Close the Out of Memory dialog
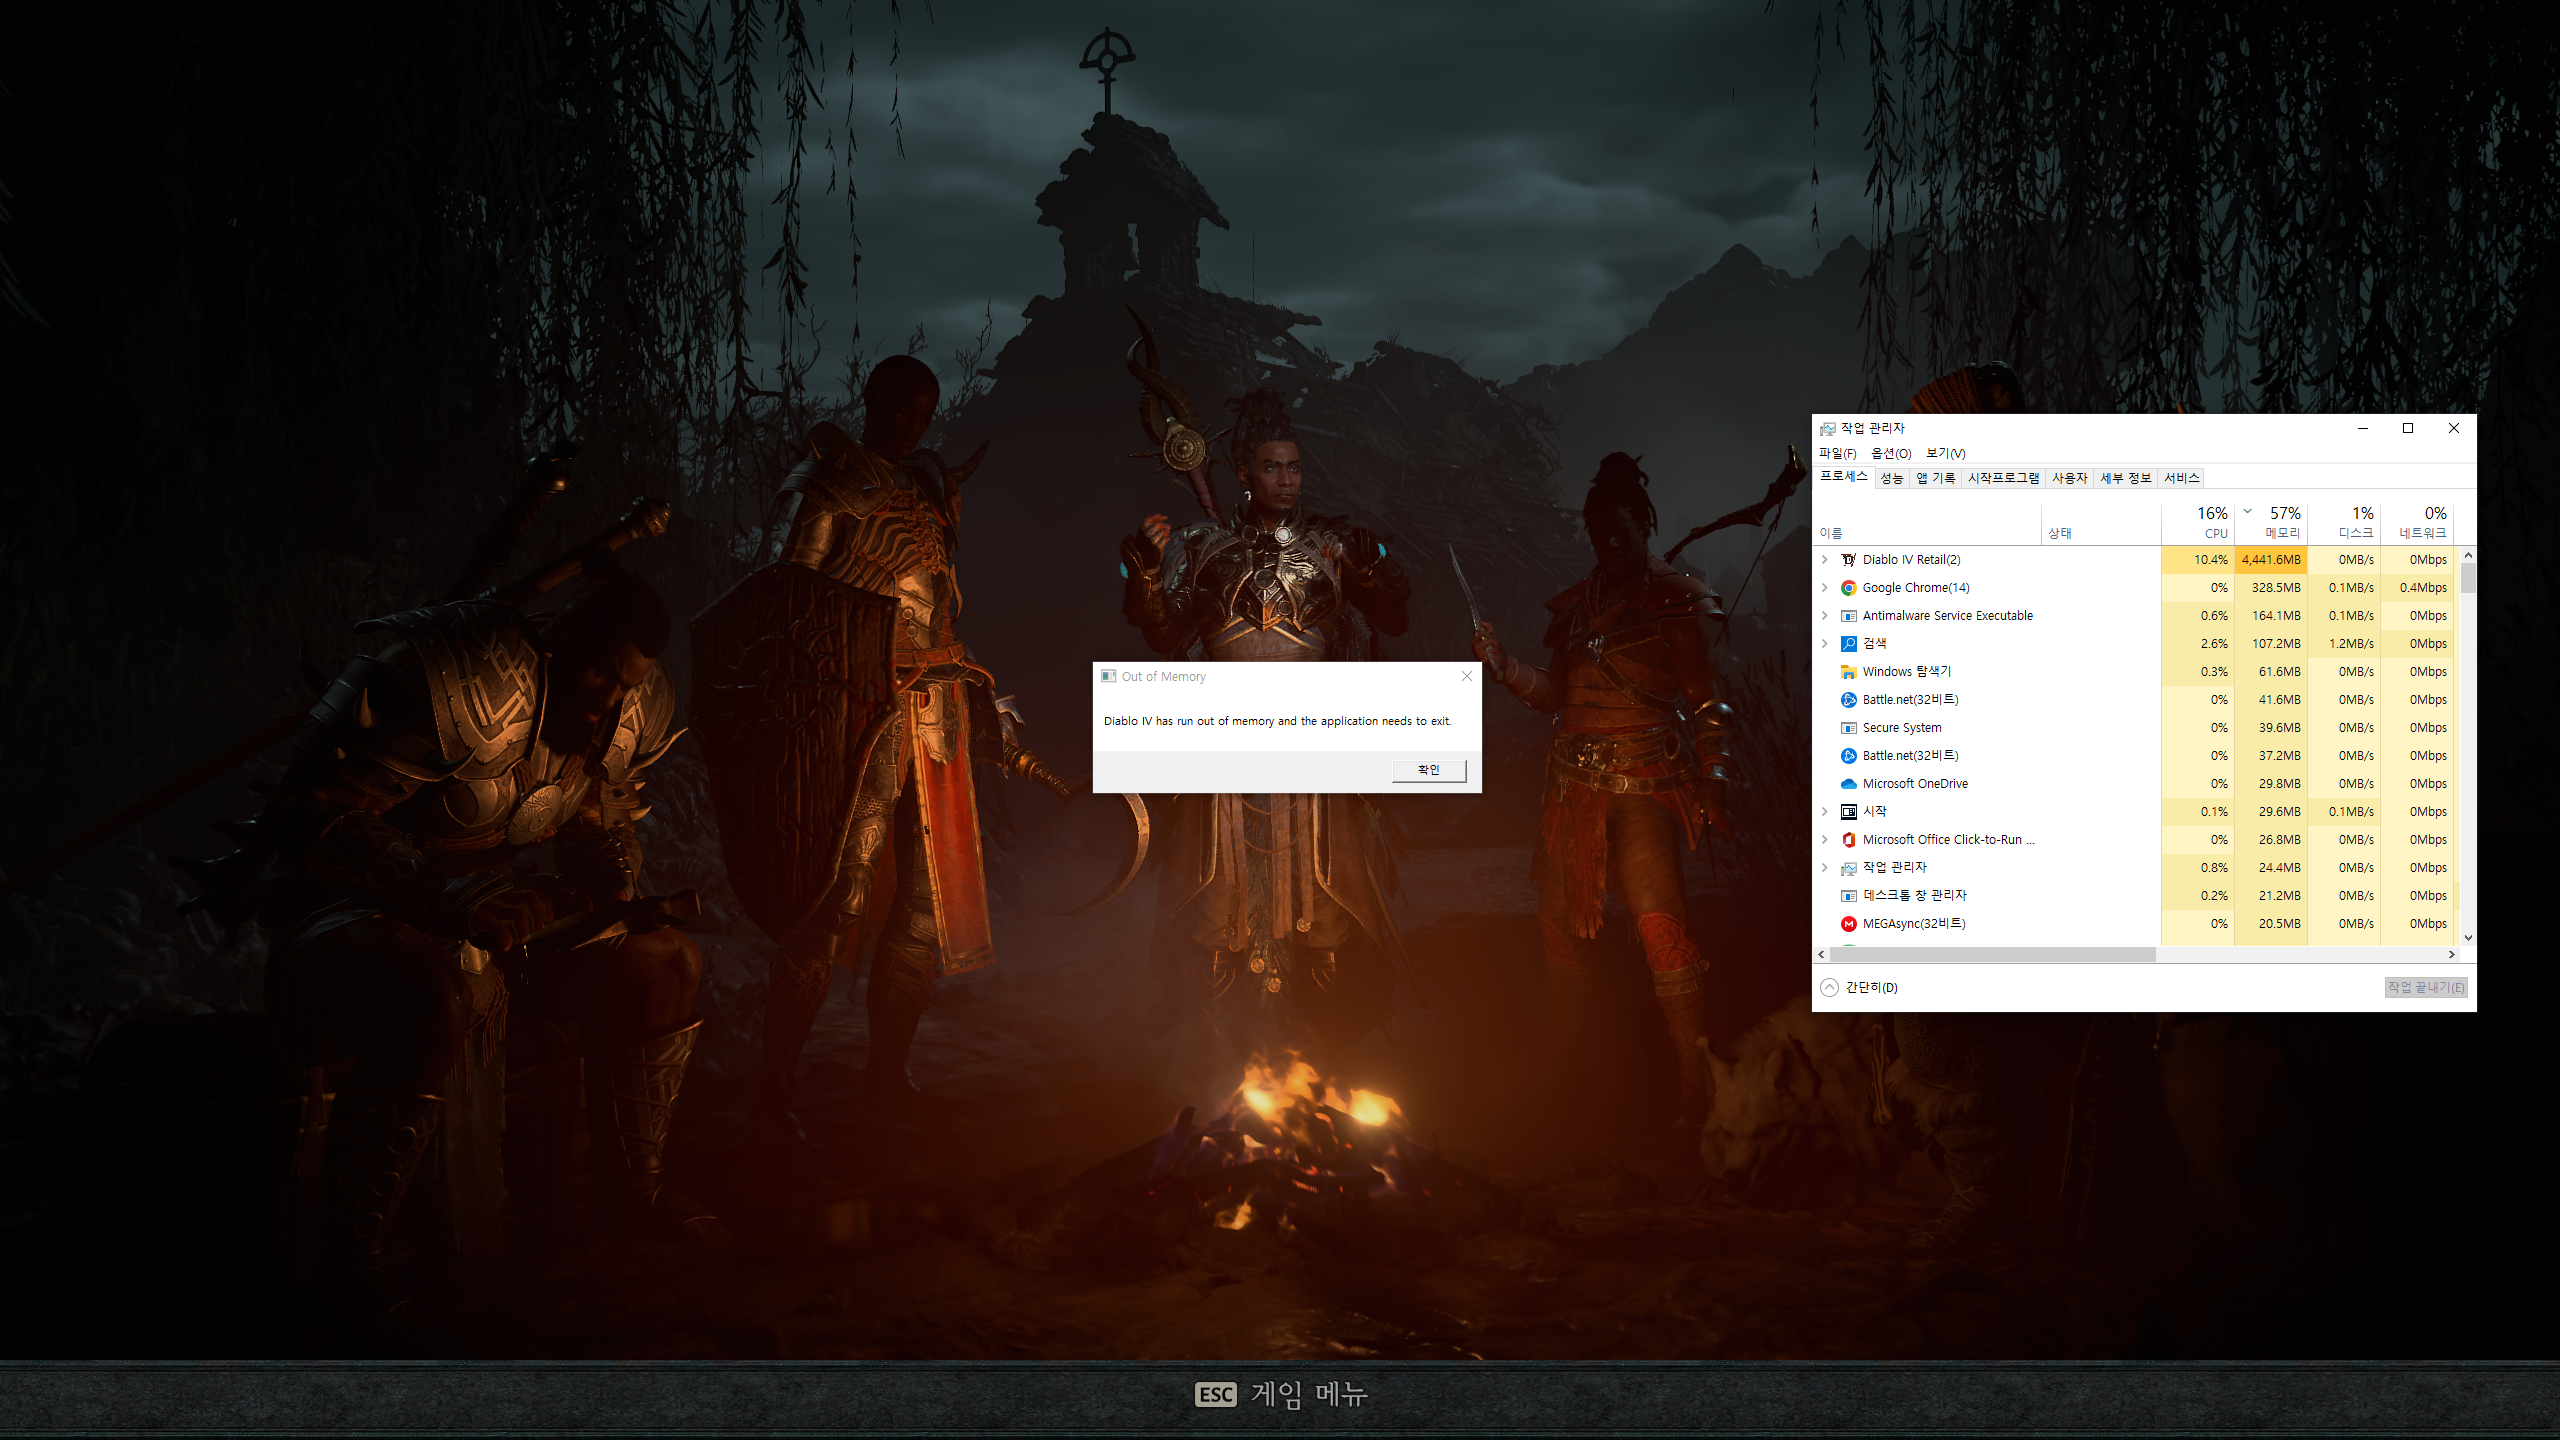 (x=1466, y=676)
